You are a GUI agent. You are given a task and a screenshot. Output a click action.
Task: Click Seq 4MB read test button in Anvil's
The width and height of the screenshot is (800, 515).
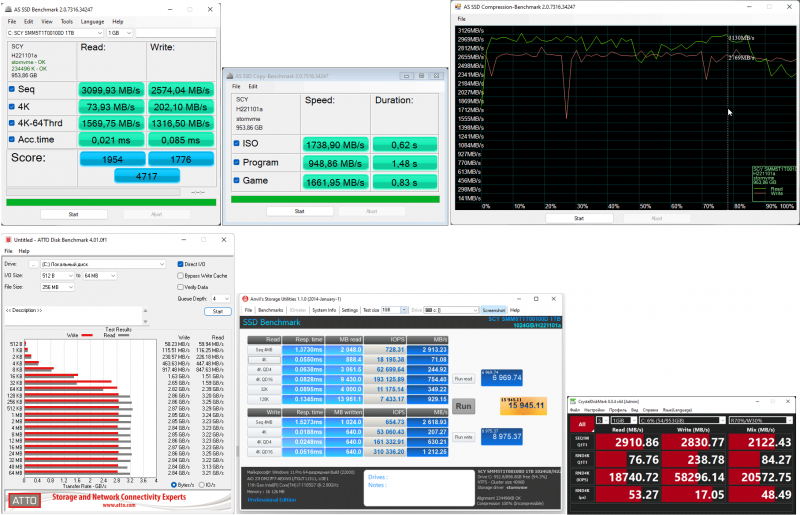coord(264,350)
